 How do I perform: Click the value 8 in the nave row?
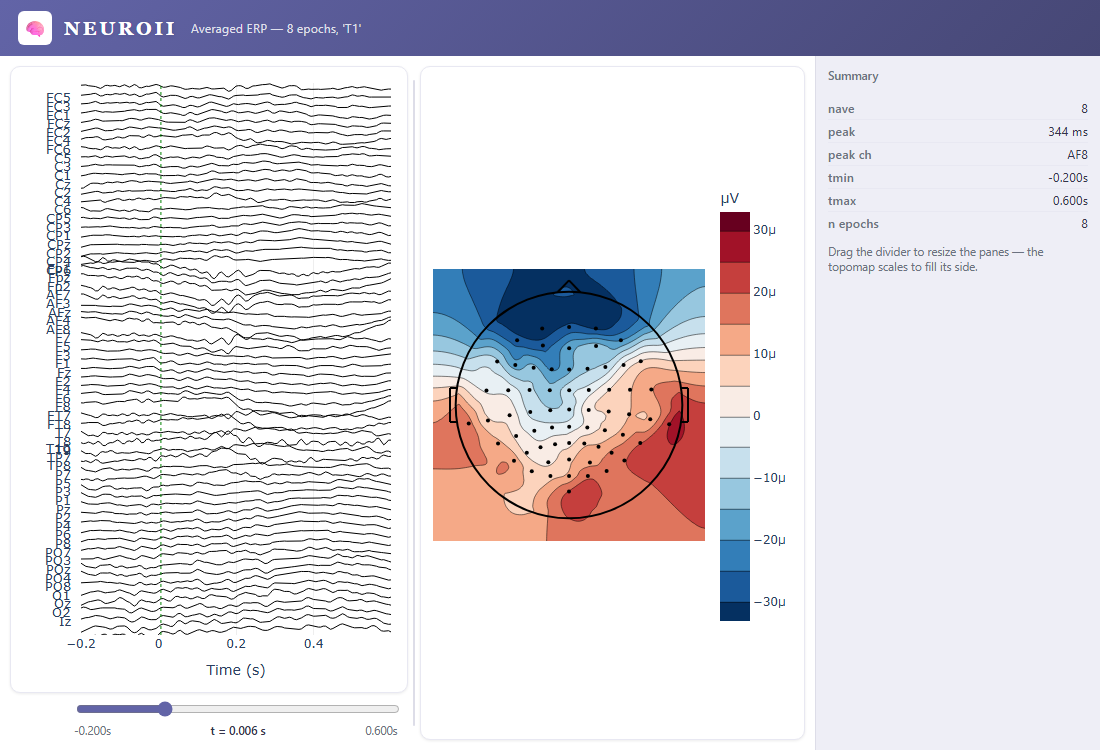pos(1084,109)
